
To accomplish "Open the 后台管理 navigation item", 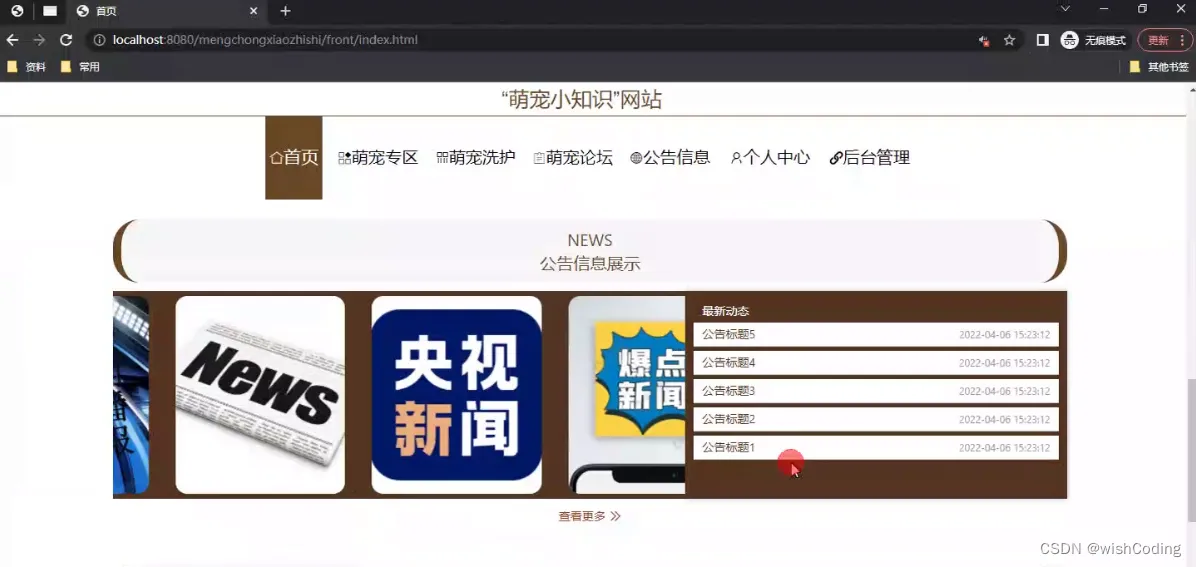I will [870, 158].
